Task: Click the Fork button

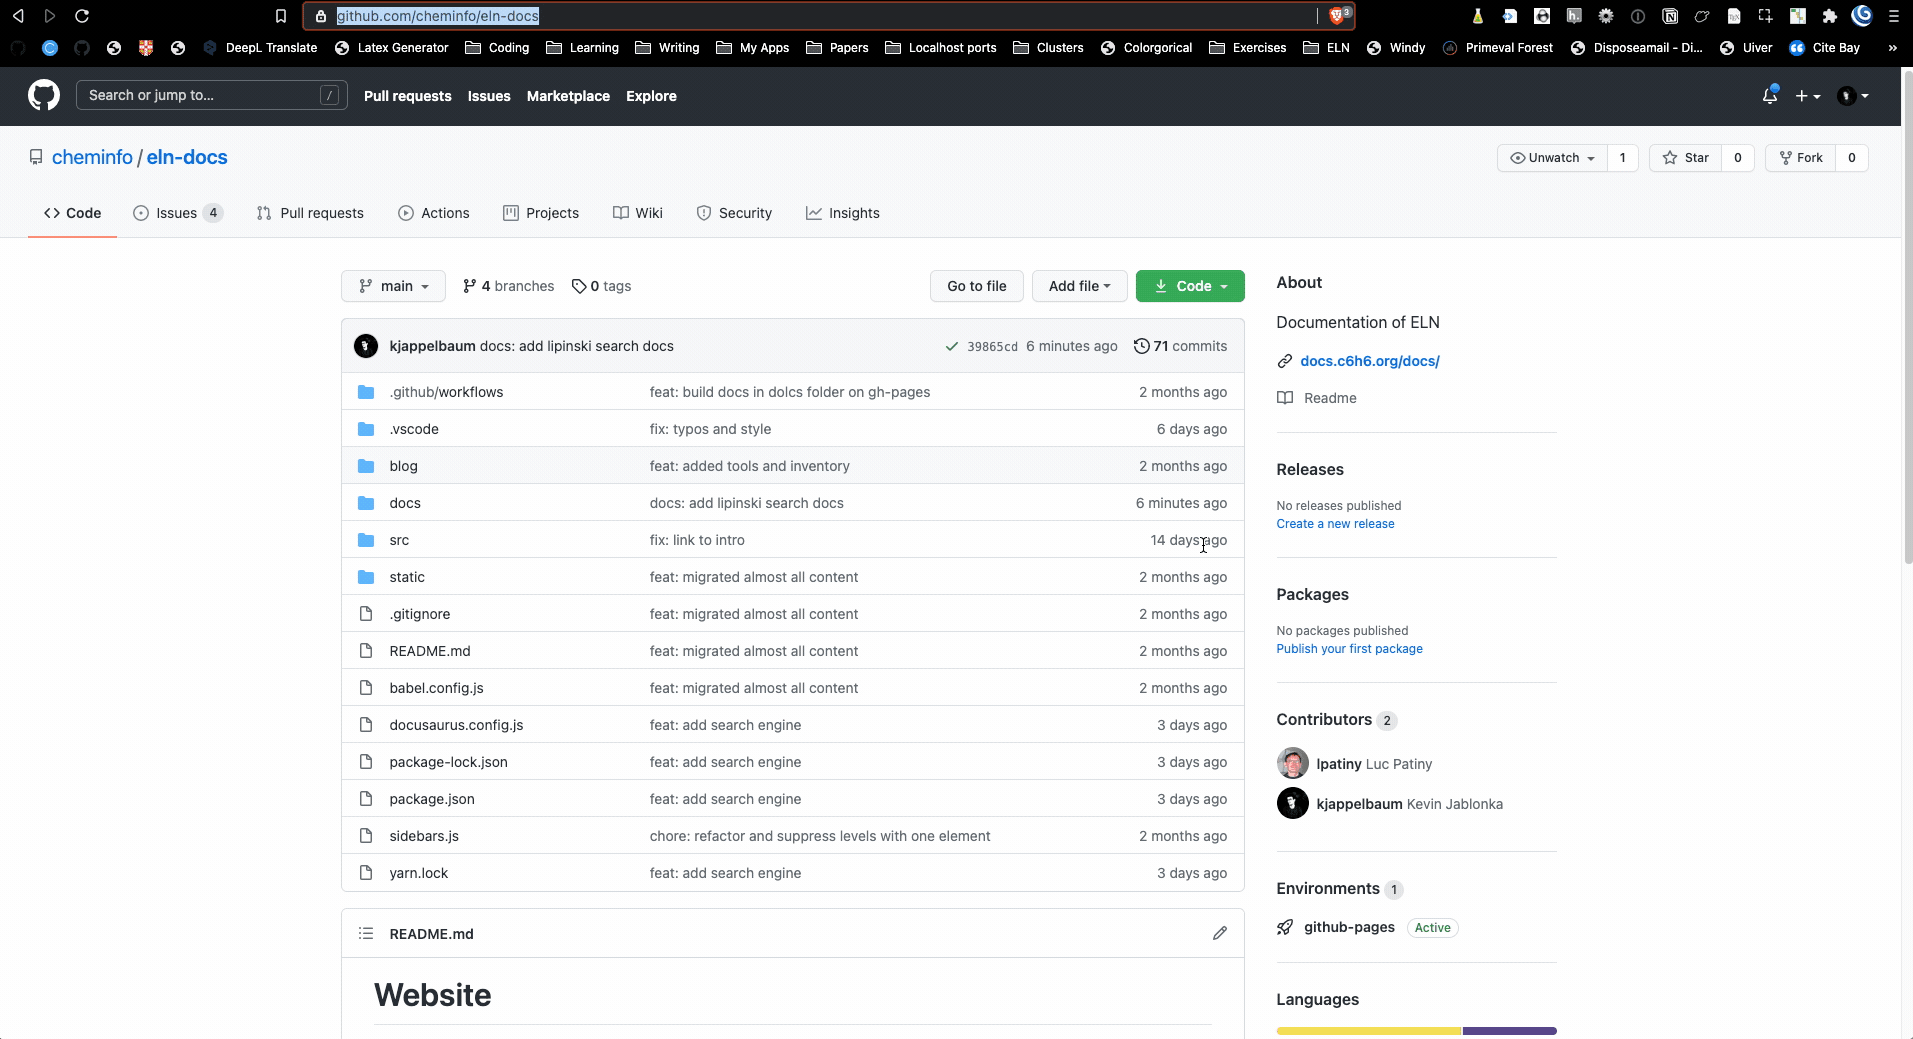Action: (x=1800, y=158)
